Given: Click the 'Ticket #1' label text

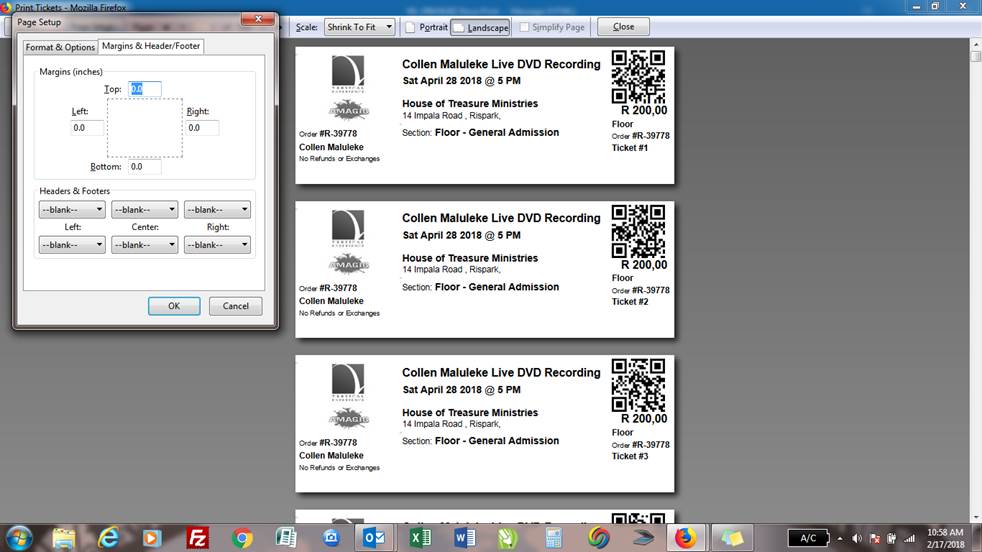Looking at the screenshot, I should 630,148.
